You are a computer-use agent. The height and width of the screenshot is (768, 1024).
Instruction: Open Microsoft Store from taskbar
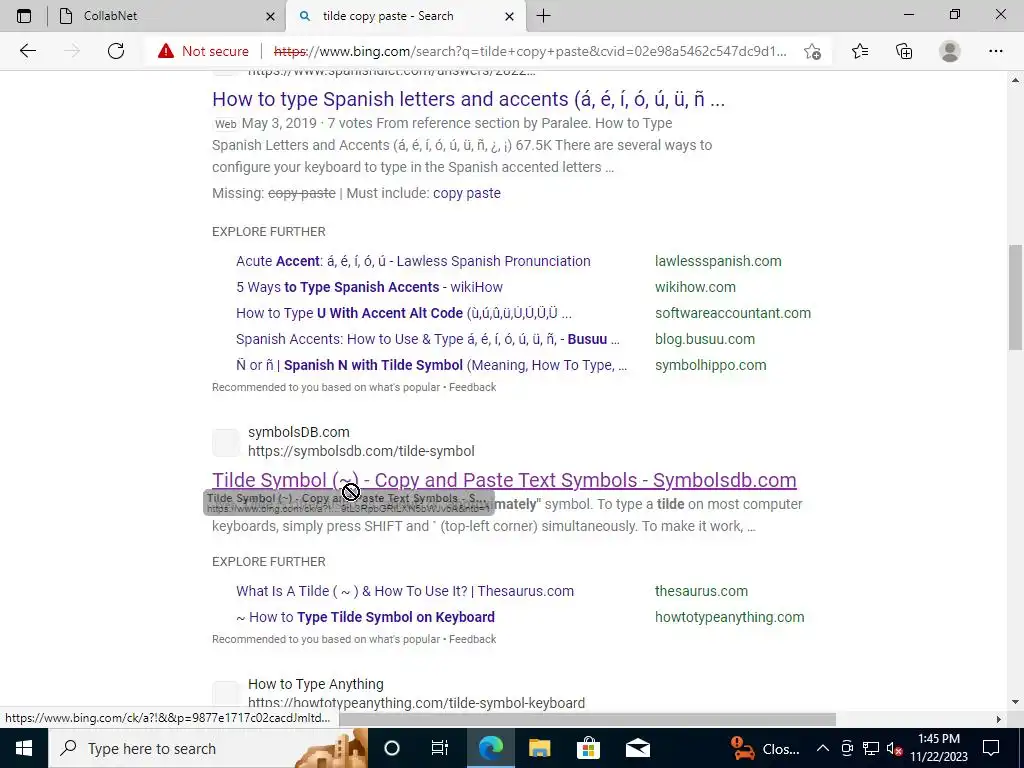pyautogui.click(x=588, y=748)
